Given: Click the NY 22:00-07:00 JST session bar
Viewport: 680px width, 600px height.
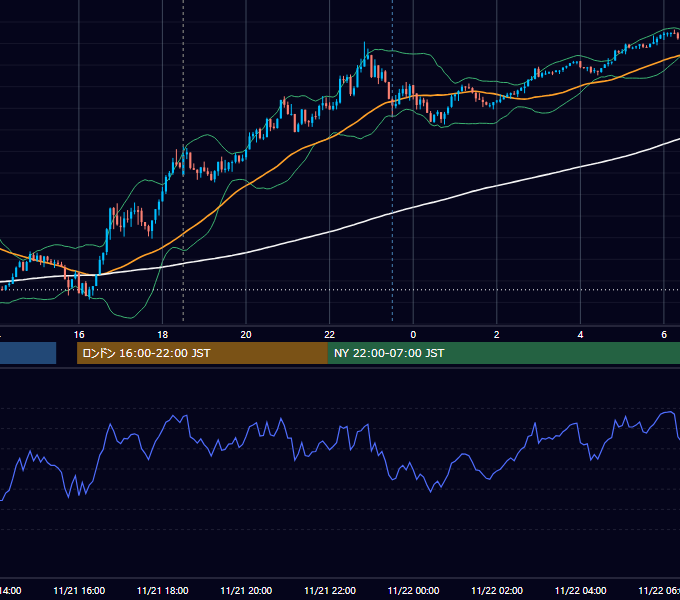Looking at the screenshot, I should coord(503,353).
